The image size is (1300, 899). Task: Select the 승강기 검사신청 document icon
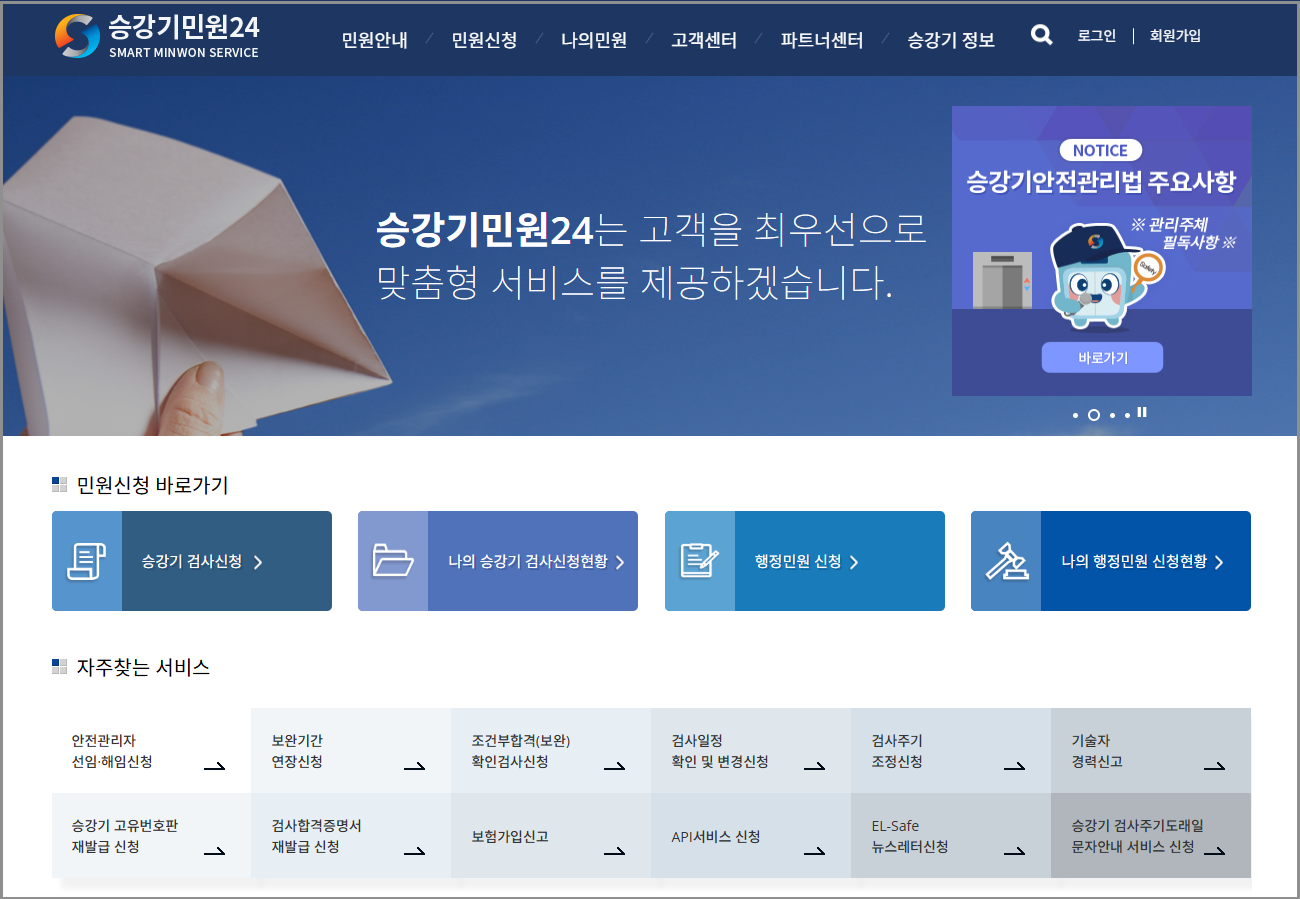(x=86, y=561)
